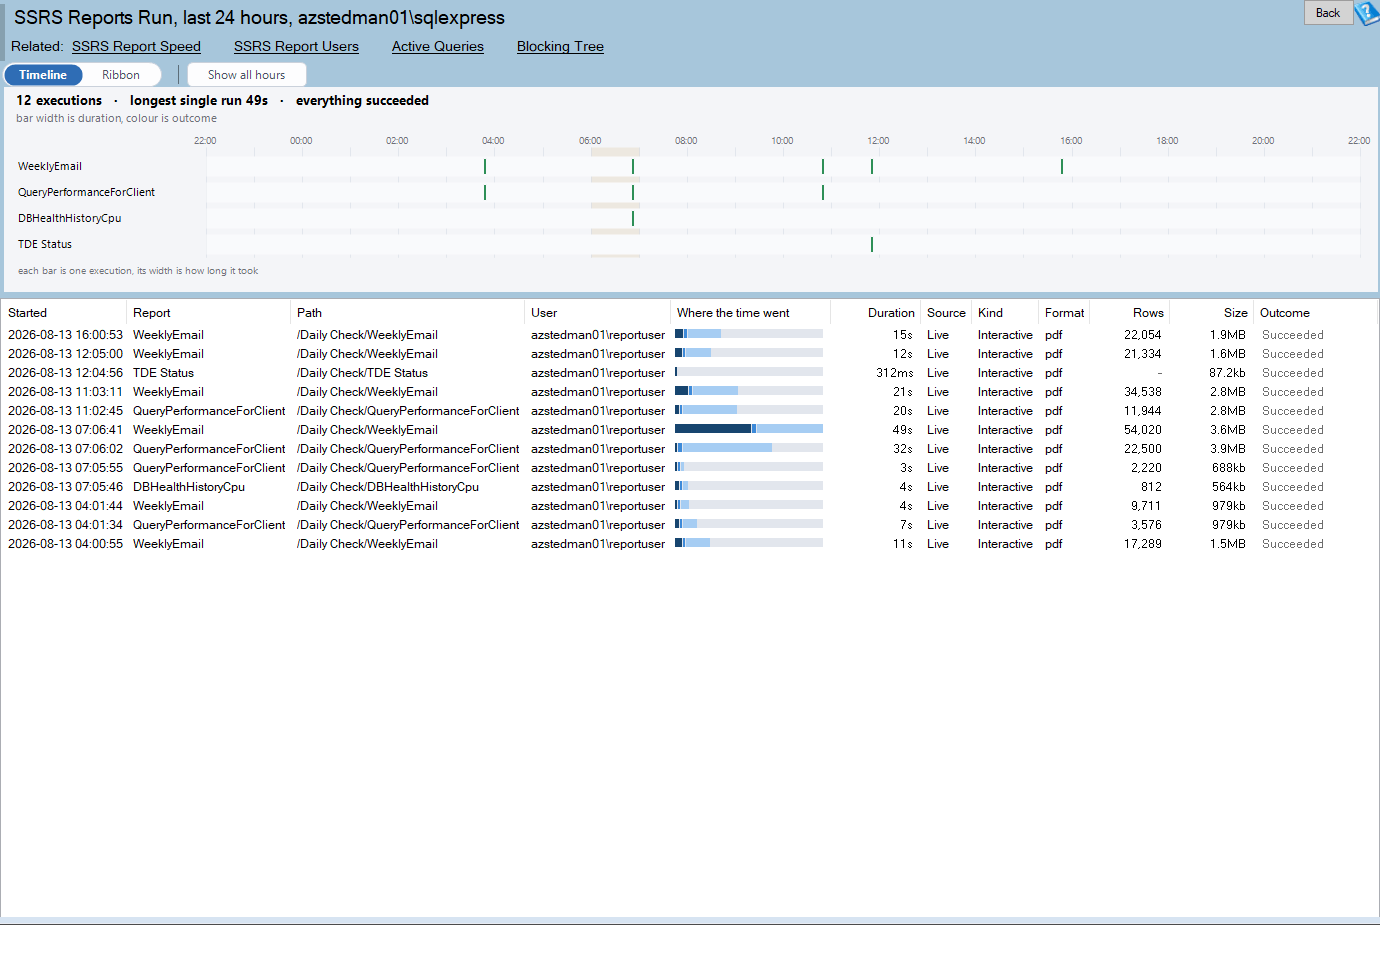Click DBHealthHistoryCpu in the Report column
Image resolution: width=1380 pixels, height=976 pixels.
click(189, 487)
